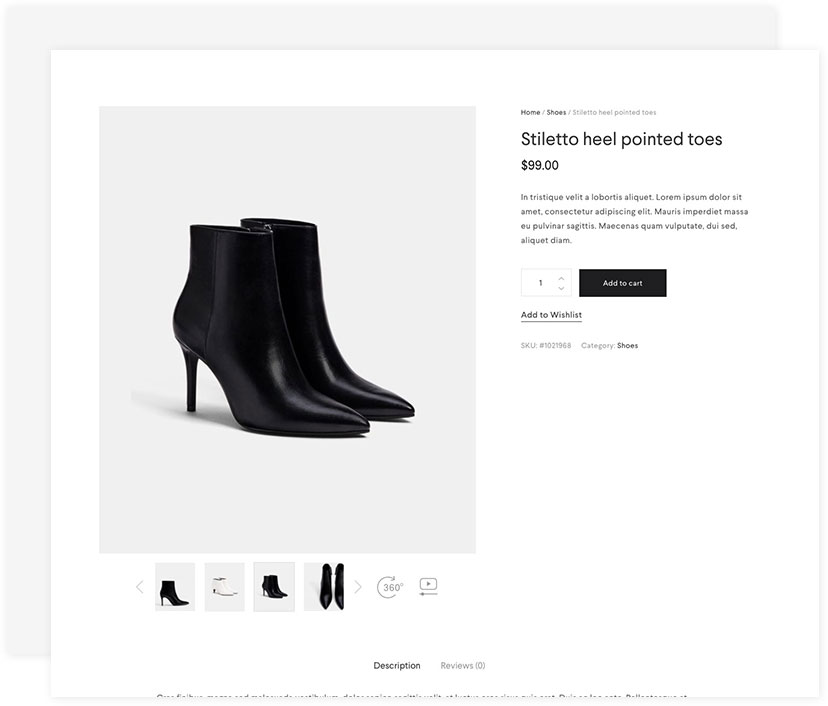Click the quantity input field
Image resolution: width=828 pixels, height=706 pixels.
pos(541,283)
